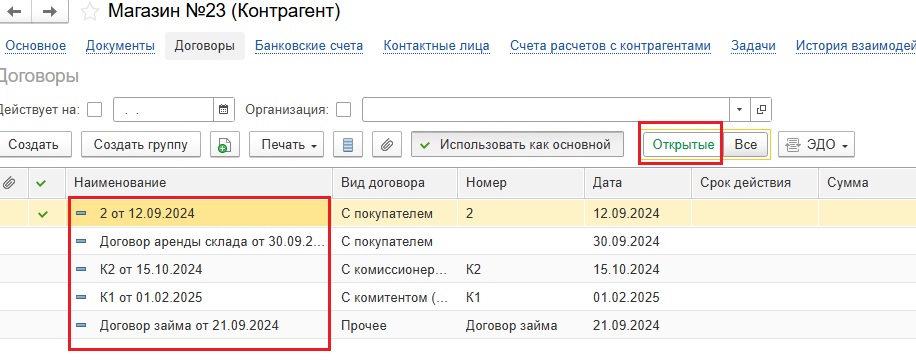Click row icon of Договор займа от 21.09.2024
Screen dimensions: 916x361
point(81,325)
